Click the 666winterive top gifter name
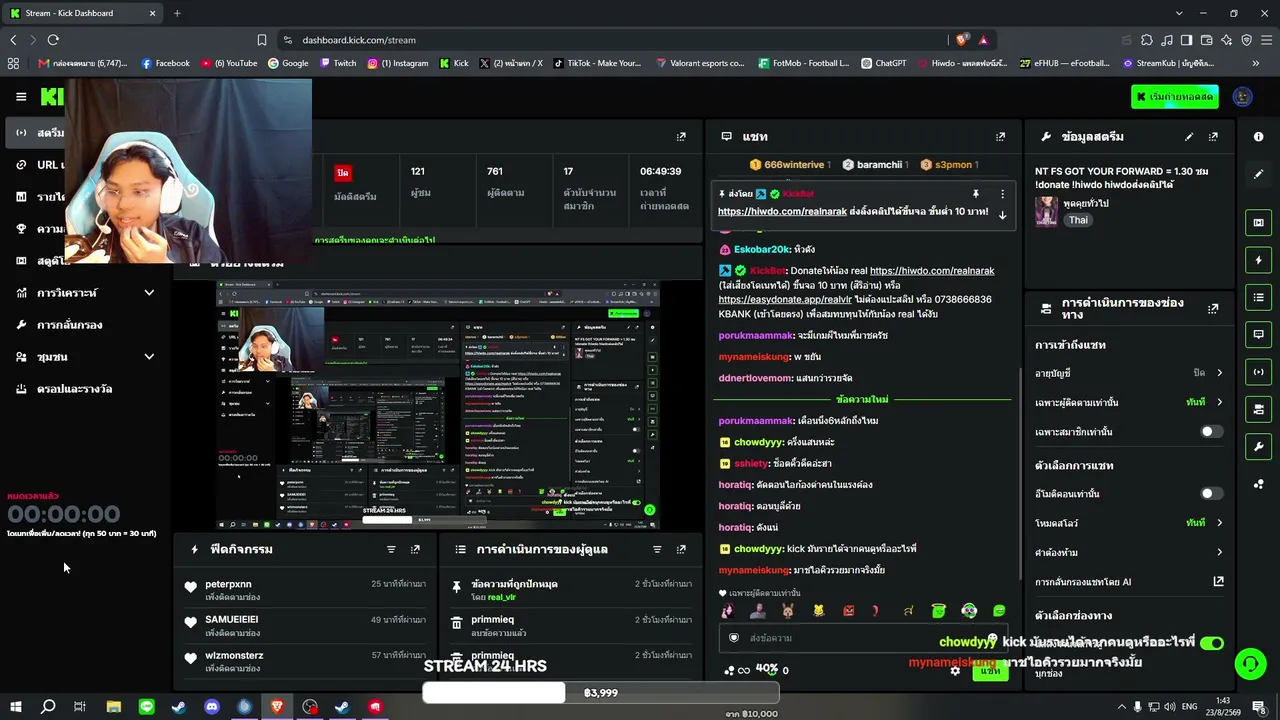This screenshot has height=720, width=1280. pyautogui.click(x=794, y=165)
